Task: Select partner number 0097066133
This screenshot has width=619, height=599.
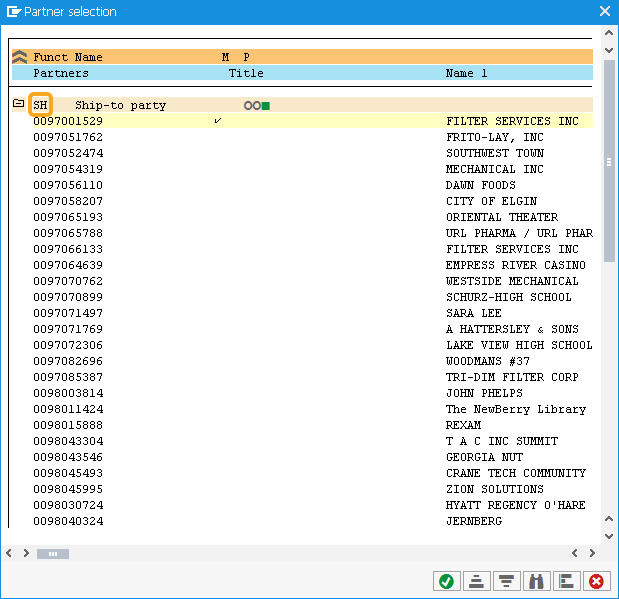Action: point(68,249)
